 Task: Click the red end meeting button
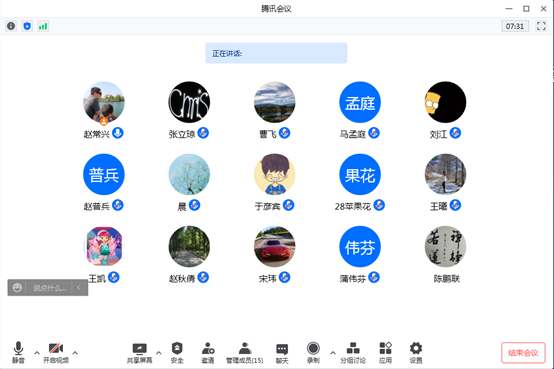[x=523, y=353]
